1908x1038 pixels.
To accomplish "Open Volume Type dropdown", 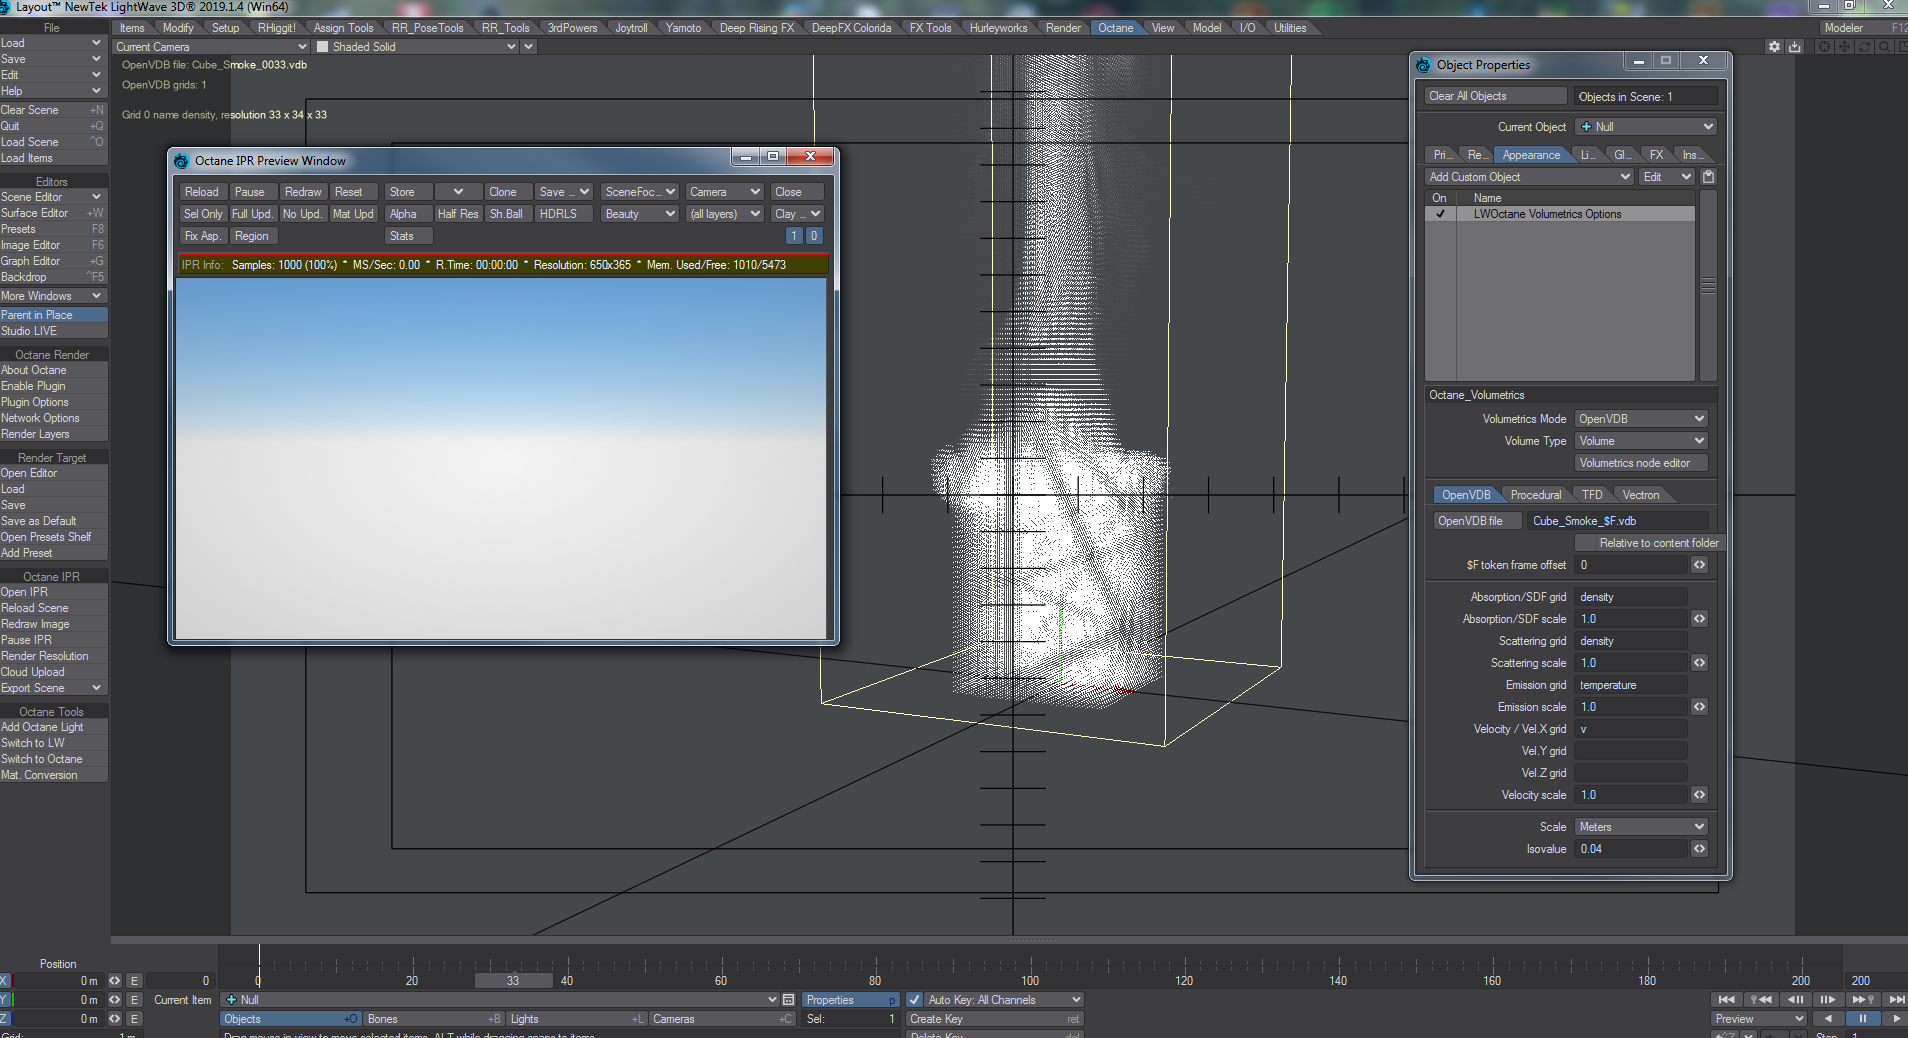I will (1641, 441).
